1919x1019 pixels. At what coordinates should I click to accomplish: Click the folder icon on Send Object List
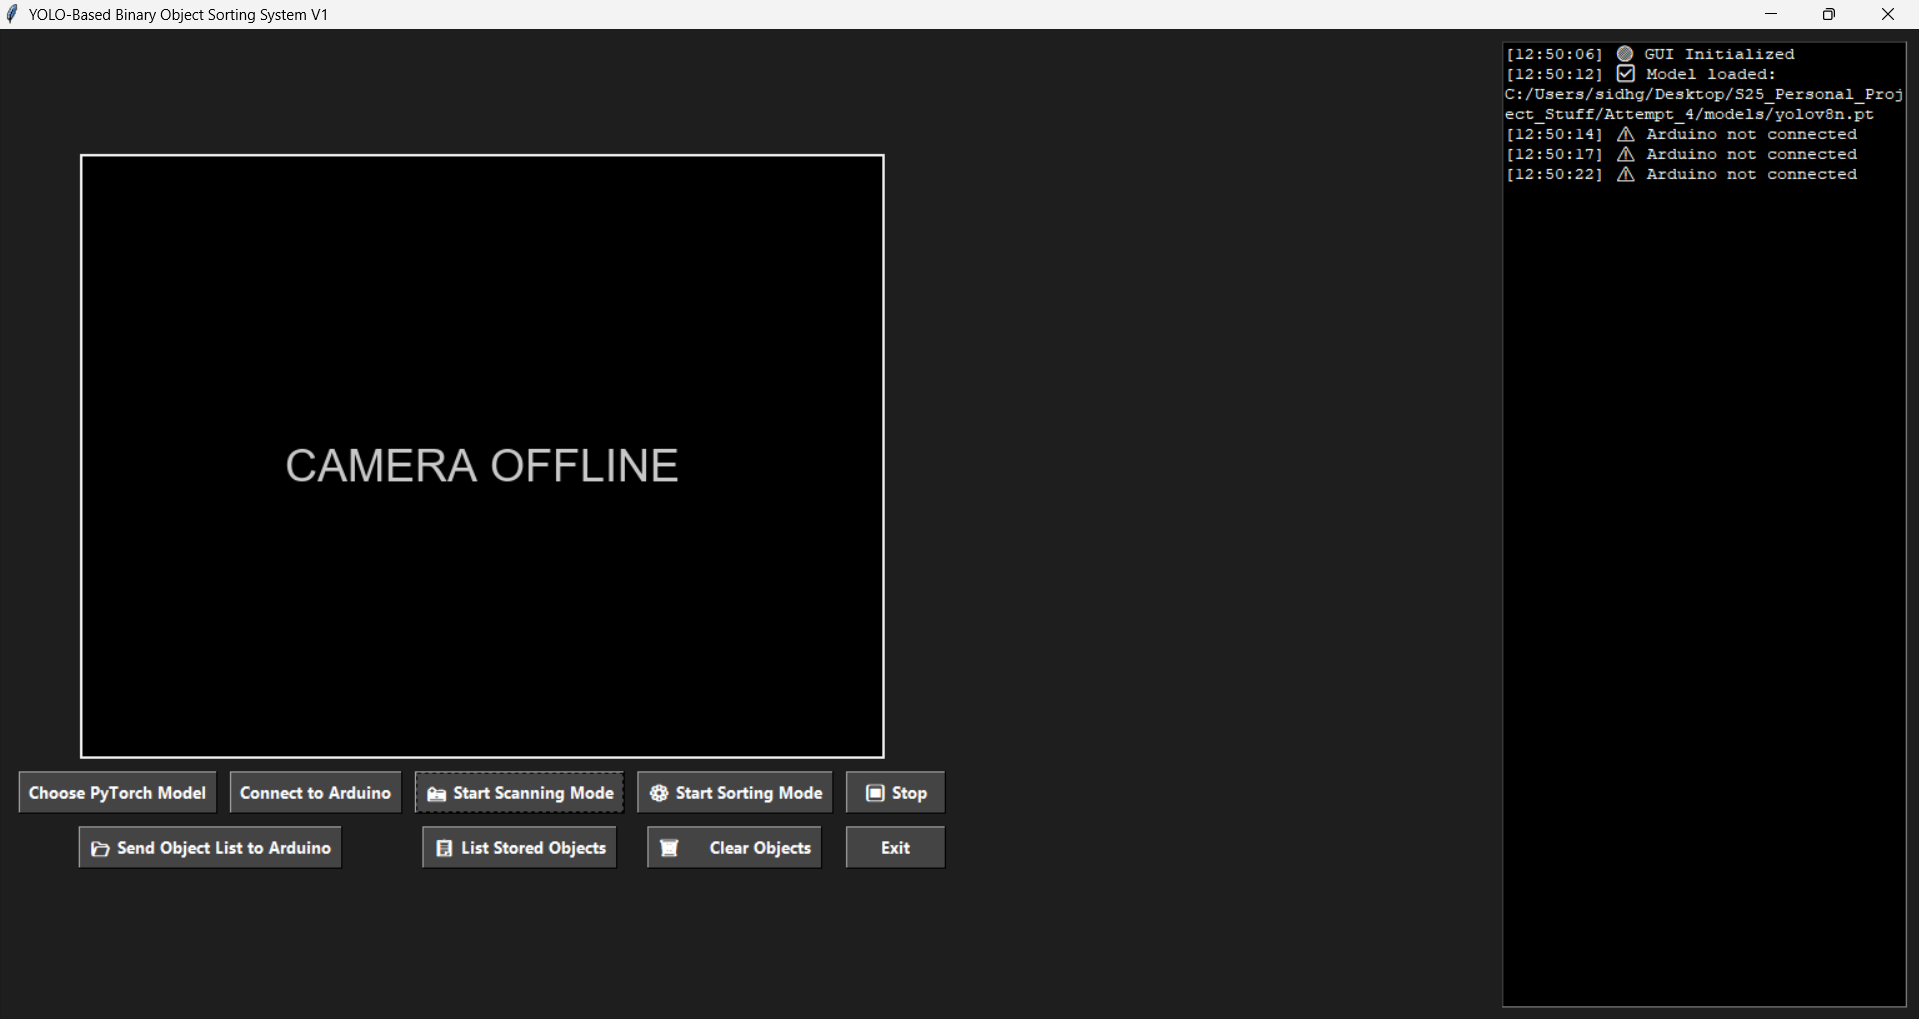point(100,849)
